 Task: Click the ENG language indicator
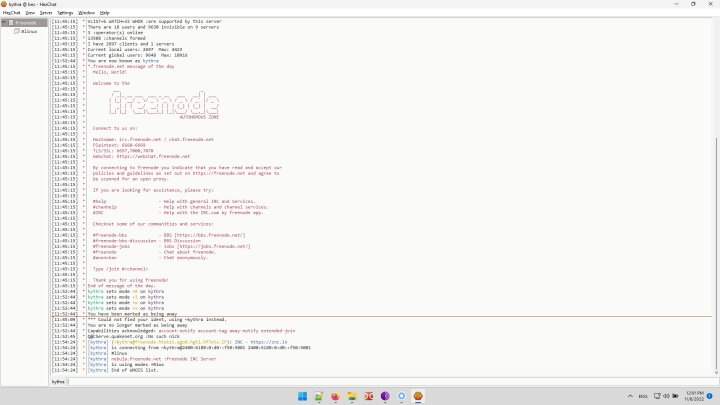pyautogui.click(x=643, y=396)
